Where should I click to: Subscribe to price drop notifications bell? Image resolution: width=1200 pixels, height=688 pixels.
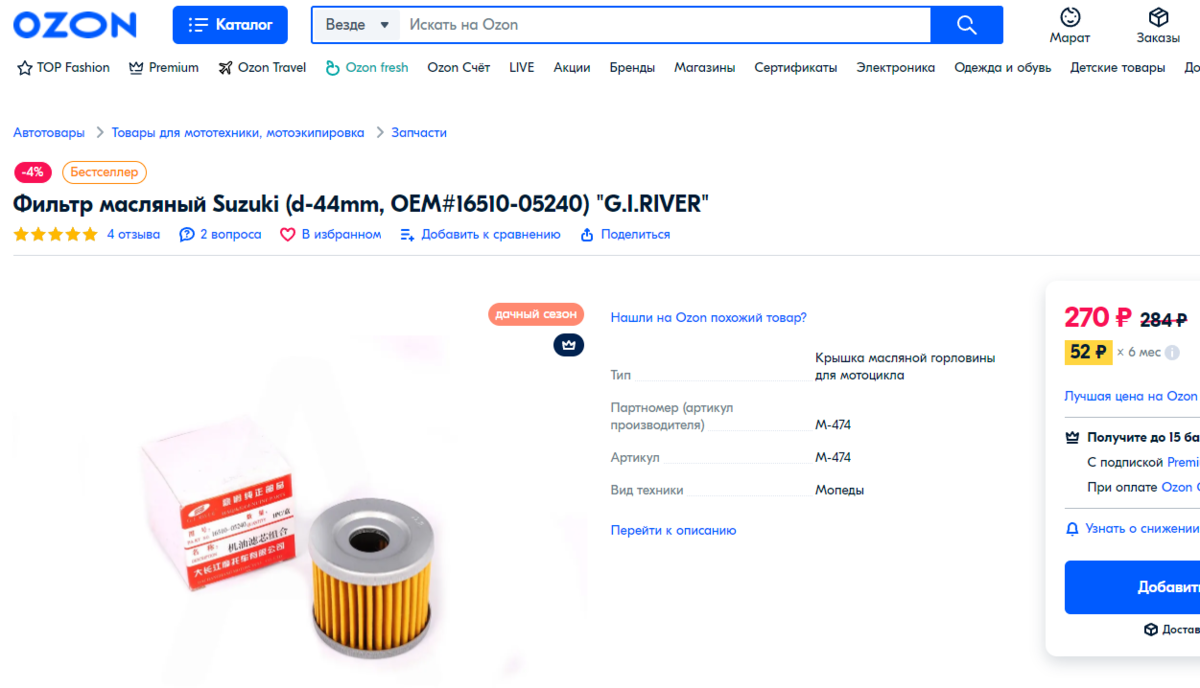1072,528
